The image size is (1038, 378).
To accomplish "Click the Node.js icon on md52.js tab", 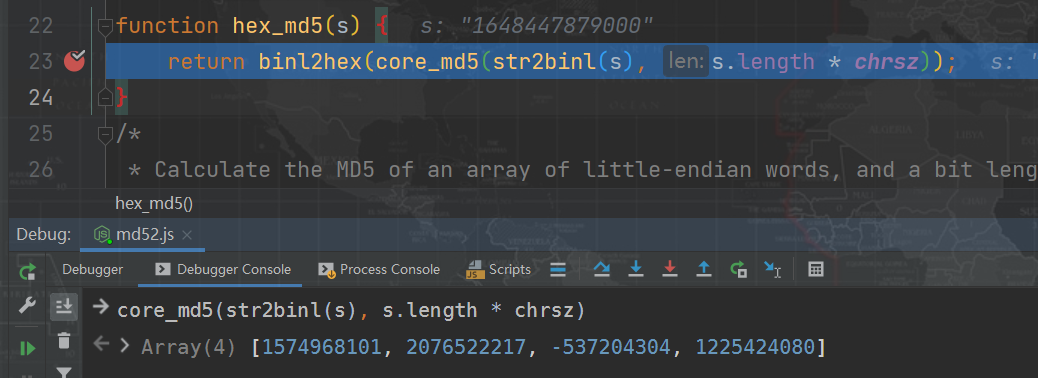I will pos(101,235).
